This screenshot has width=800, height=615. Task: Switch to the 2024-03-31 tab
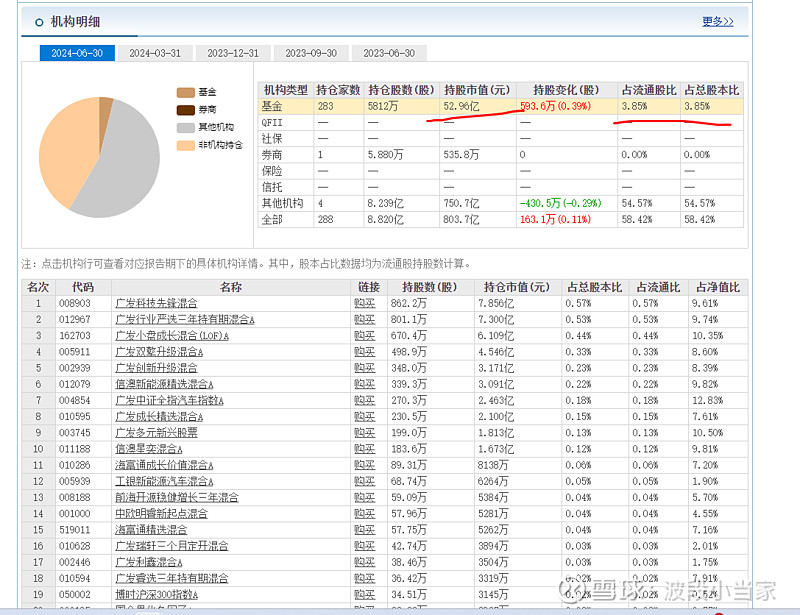pyautogui.click(x=155, y=53)
